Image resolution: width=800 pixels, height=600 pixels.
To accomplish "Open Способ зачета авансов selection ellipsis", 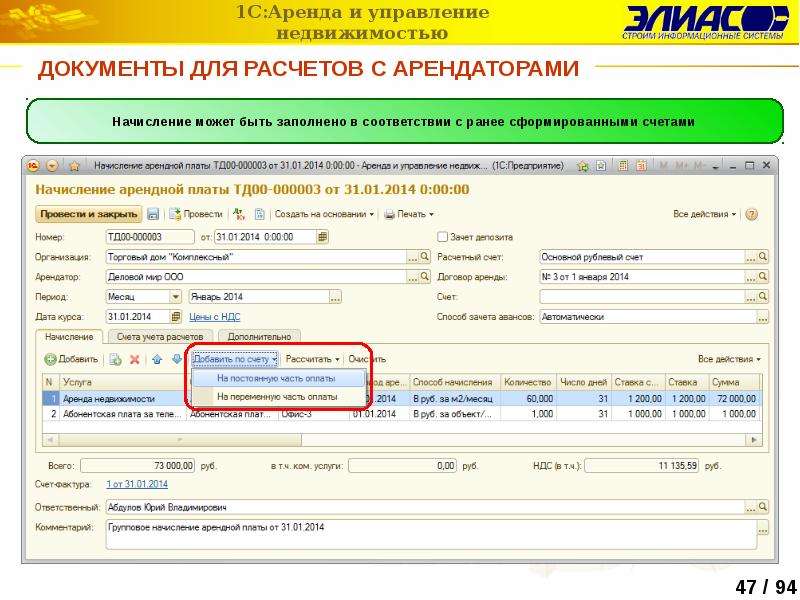I will [762, 317].
